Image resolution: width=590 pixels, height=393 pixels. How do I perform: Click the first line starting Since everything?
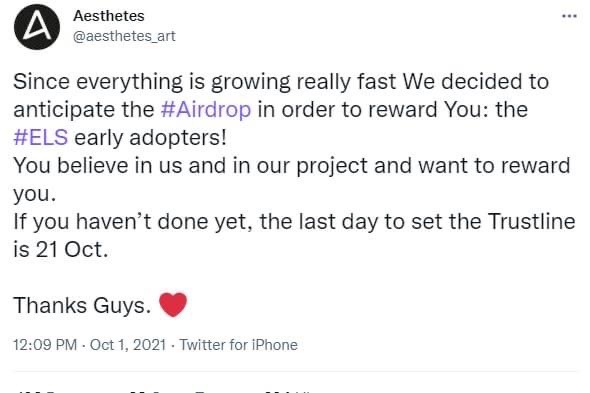[x=281, y=82]
